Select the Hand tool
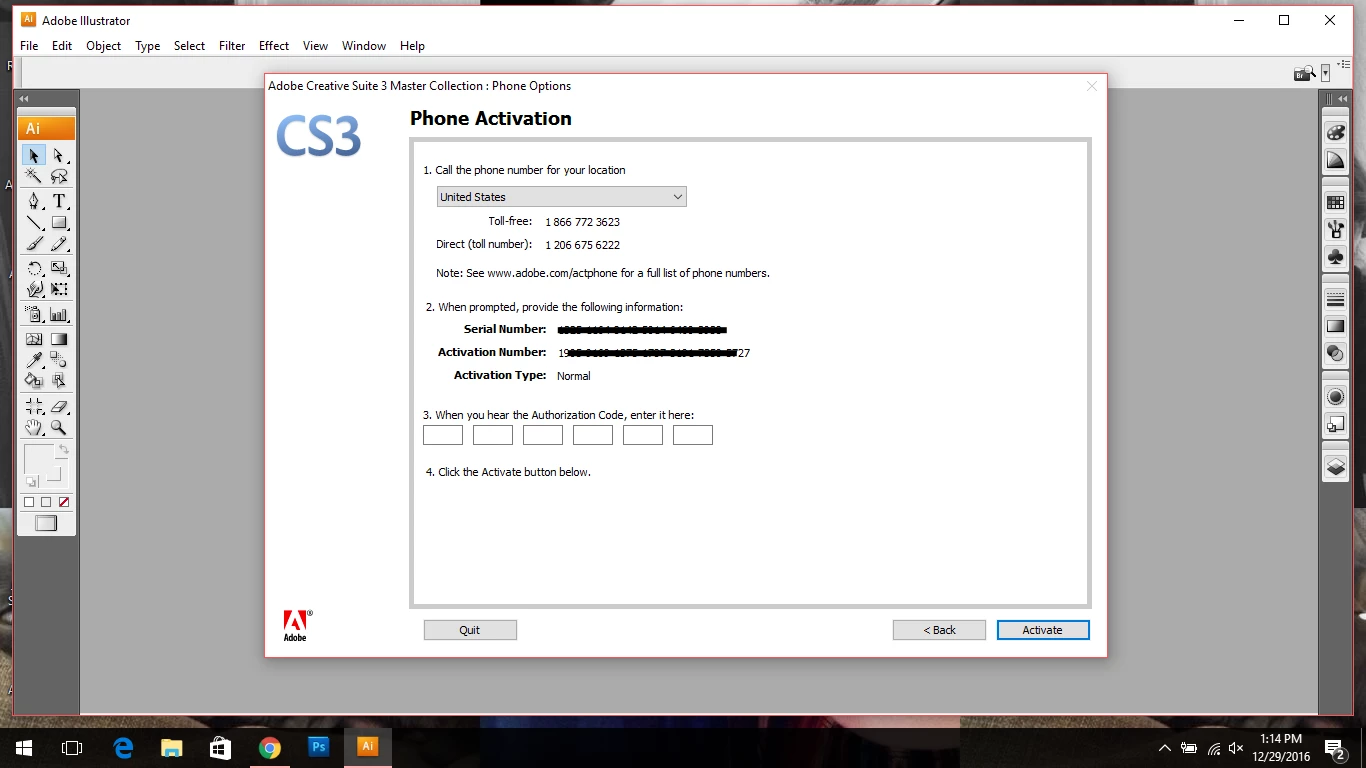 34,427
